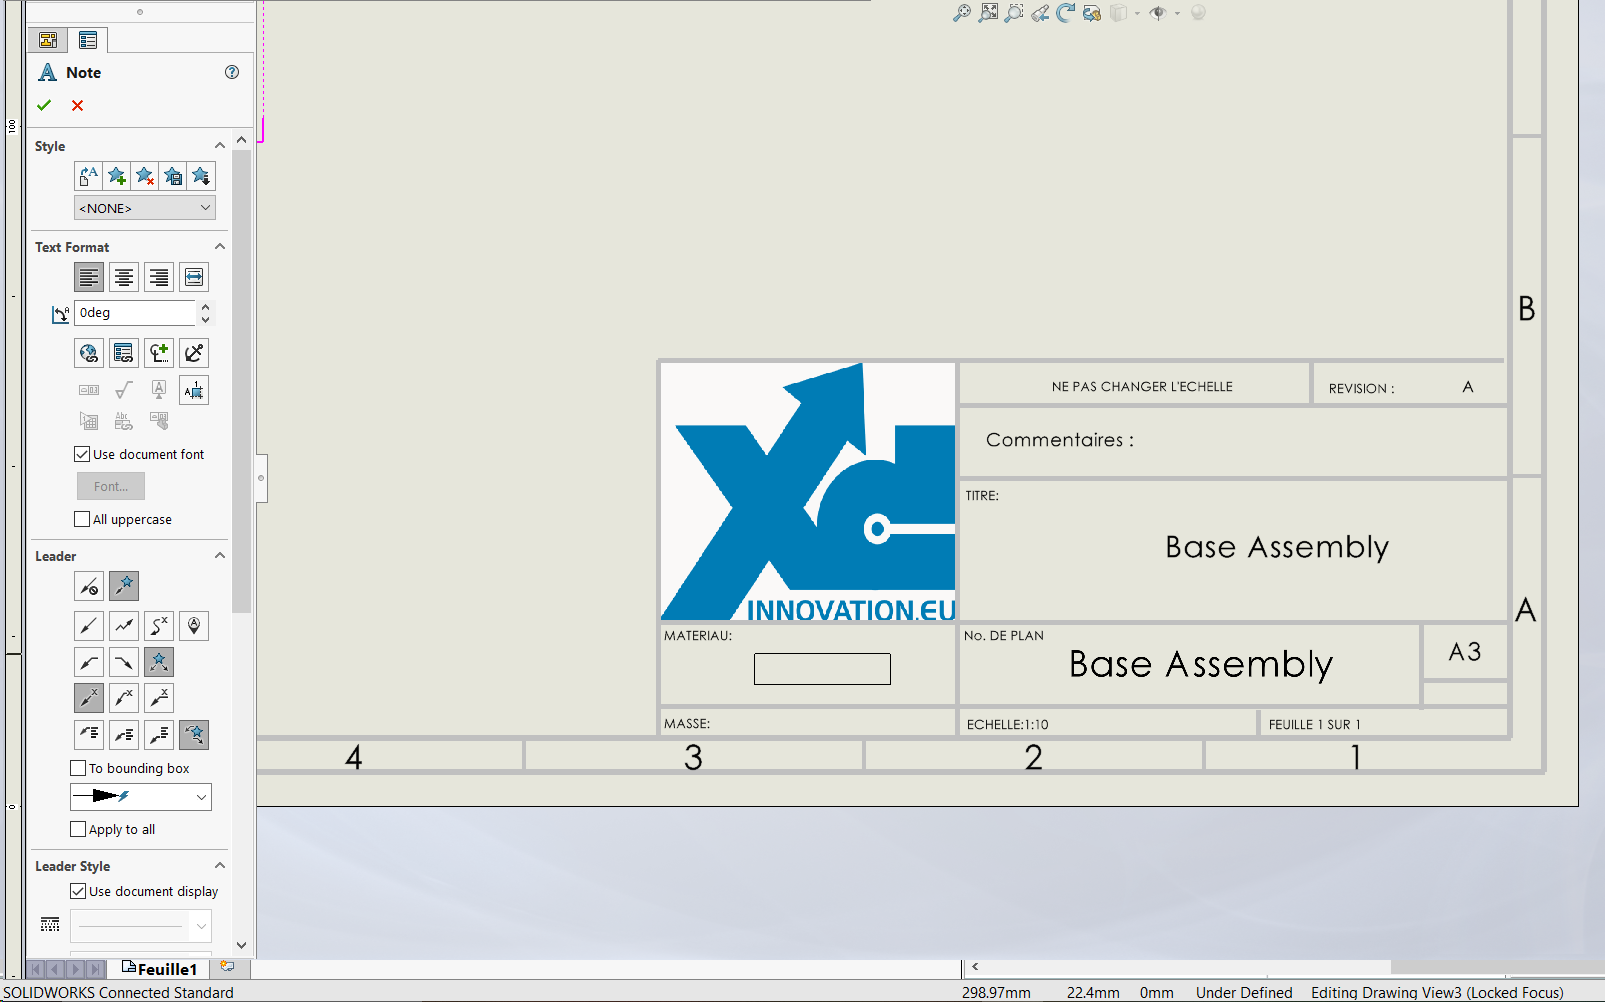Click the Insert Hyperlink globe icon

point(89,353)
